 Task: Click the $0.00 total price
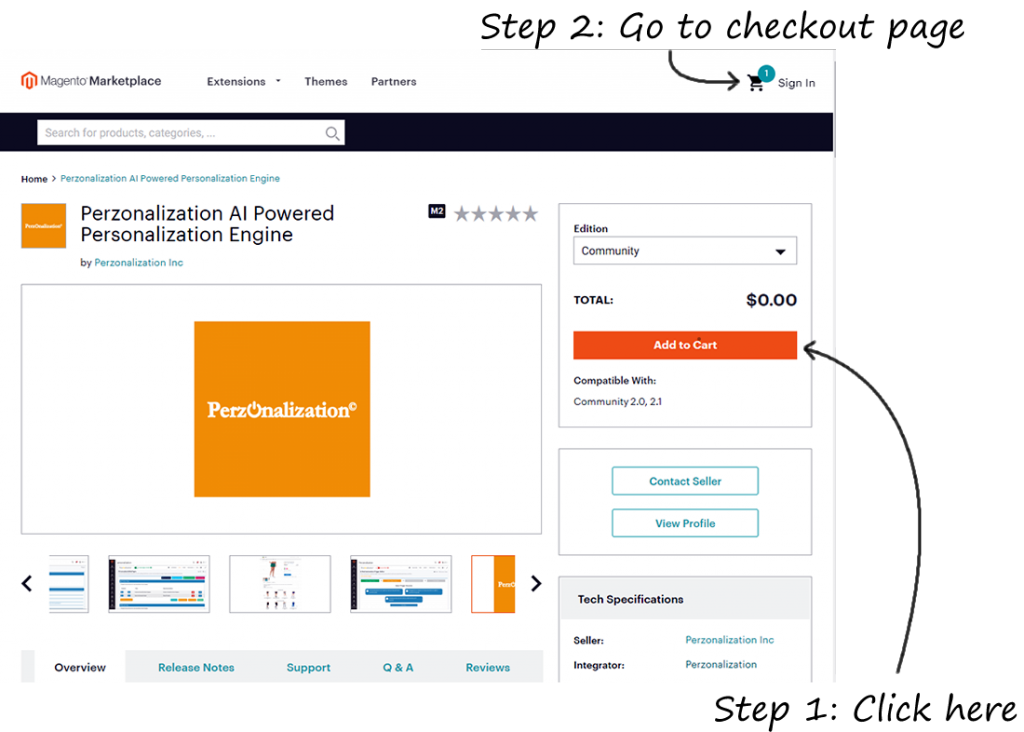pos(771,300)
